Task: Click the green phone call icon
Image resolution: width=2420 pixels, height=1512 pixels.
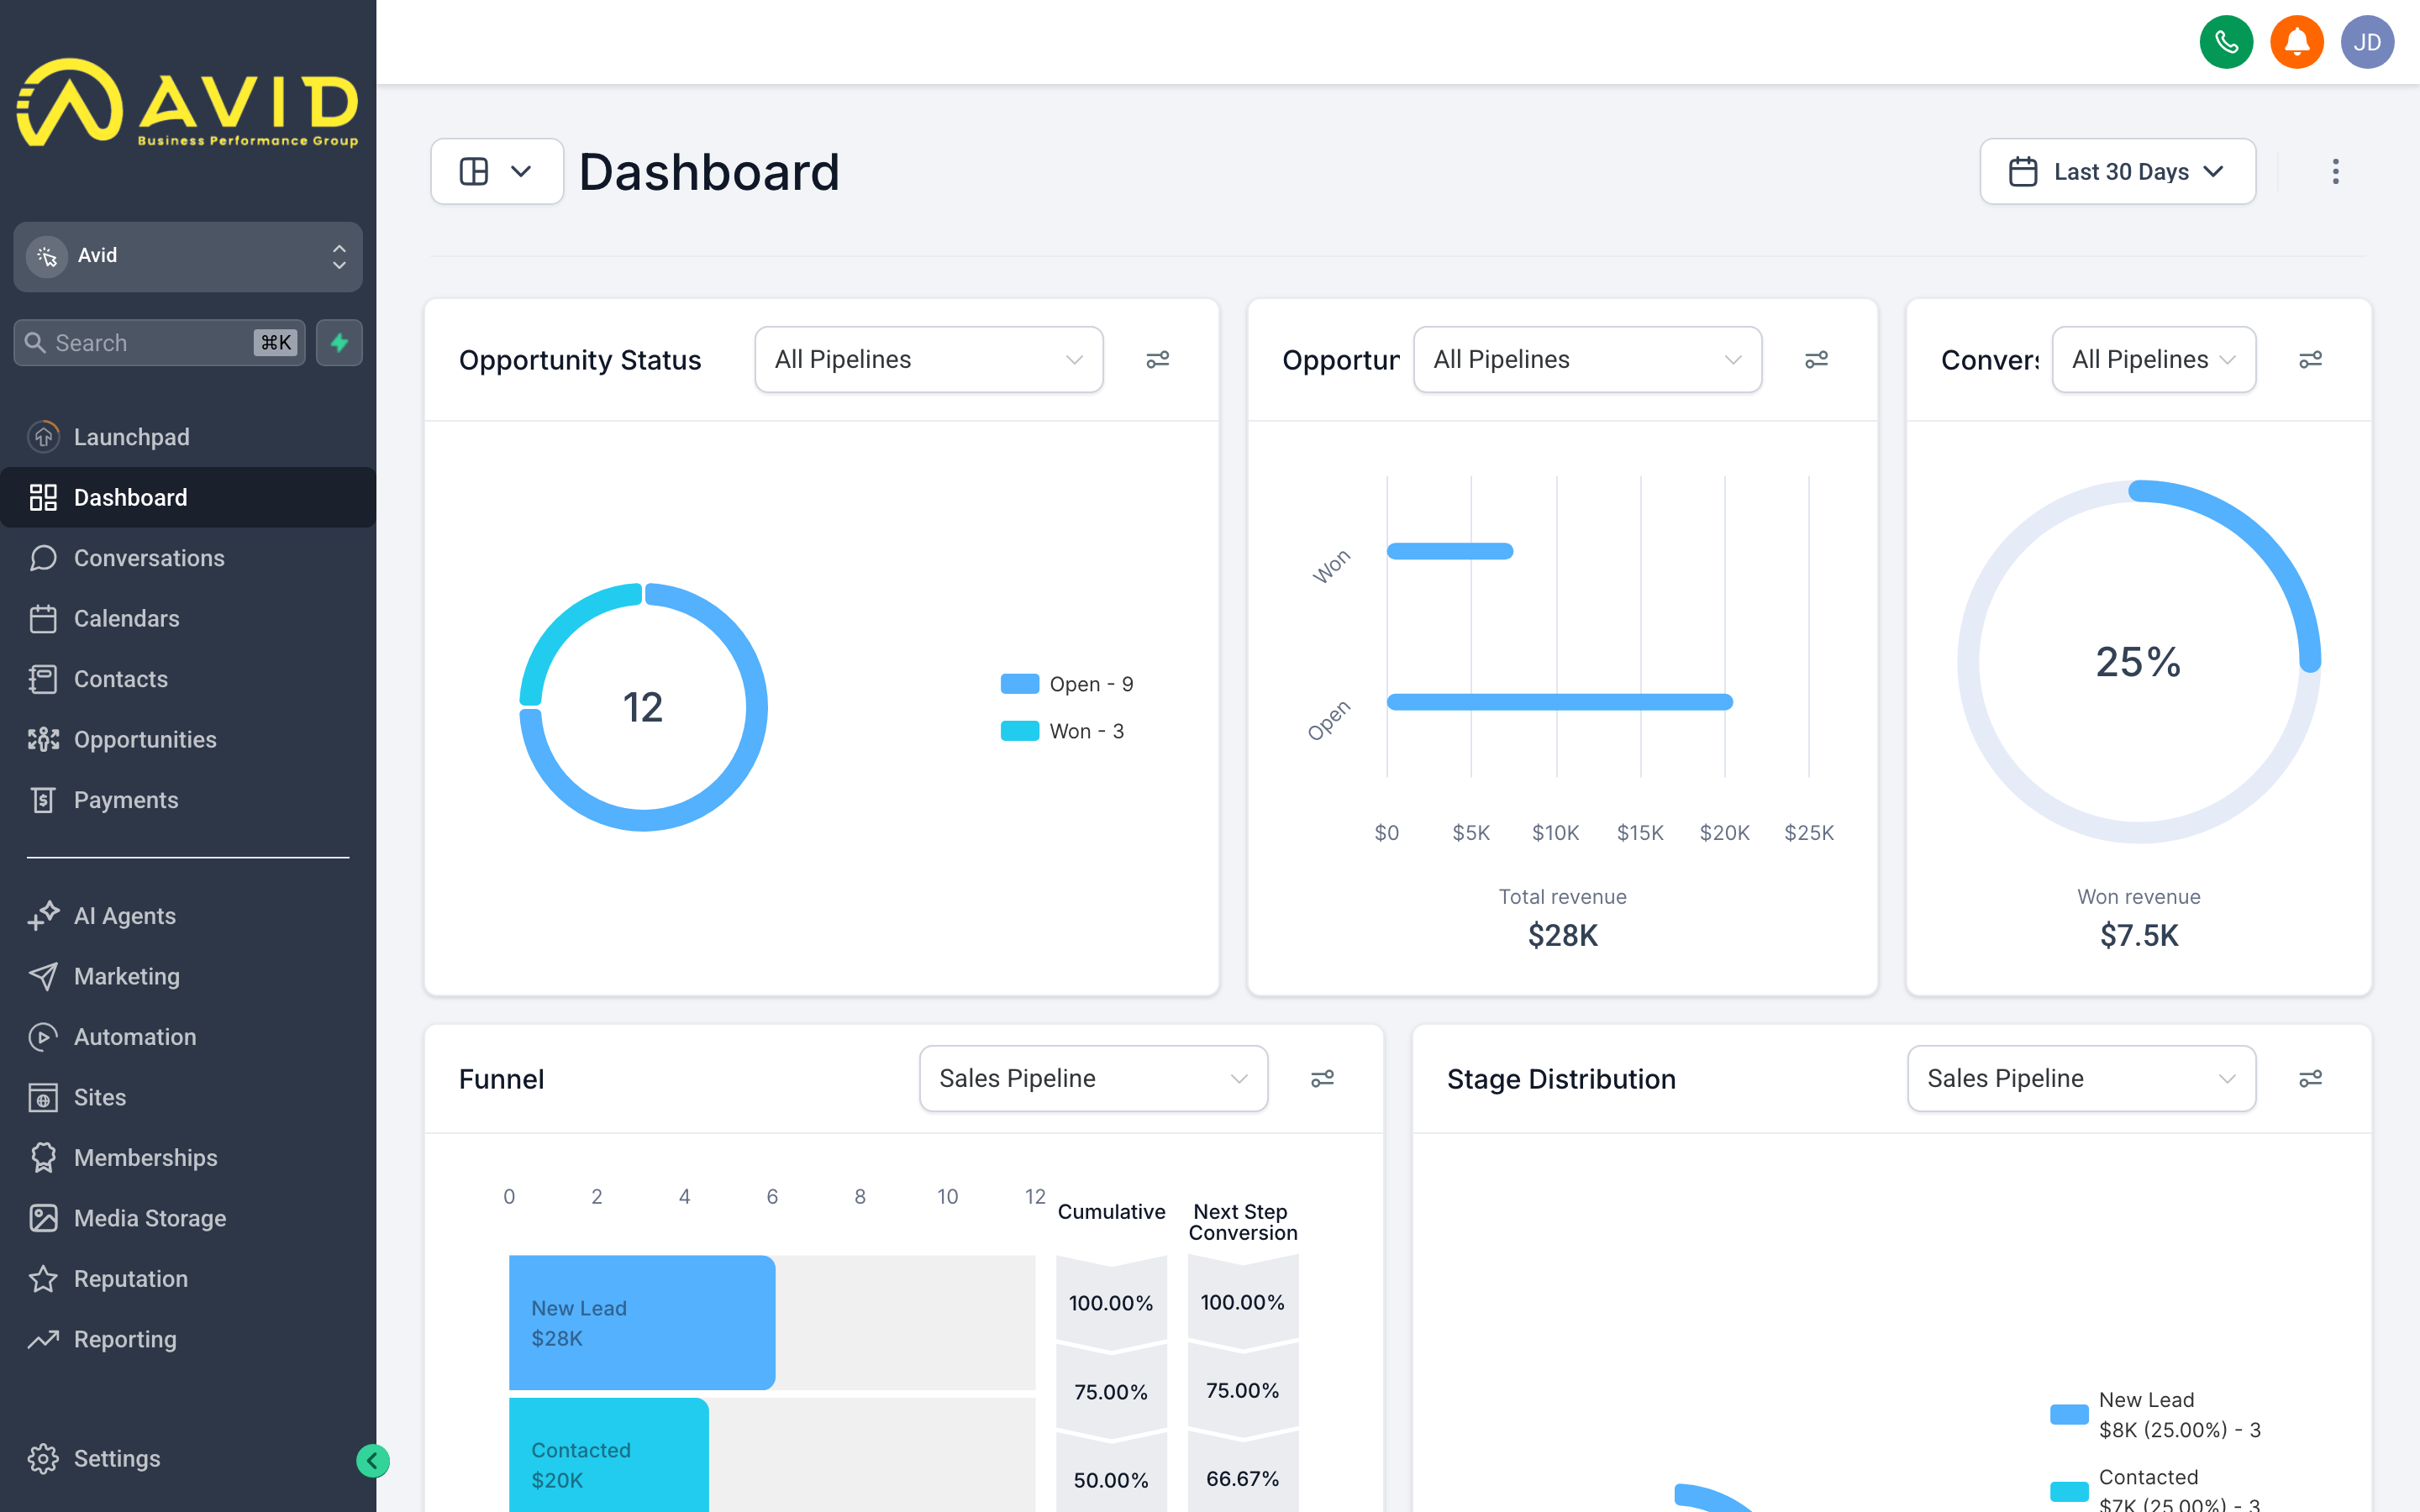Action: tap(2226, 42)
